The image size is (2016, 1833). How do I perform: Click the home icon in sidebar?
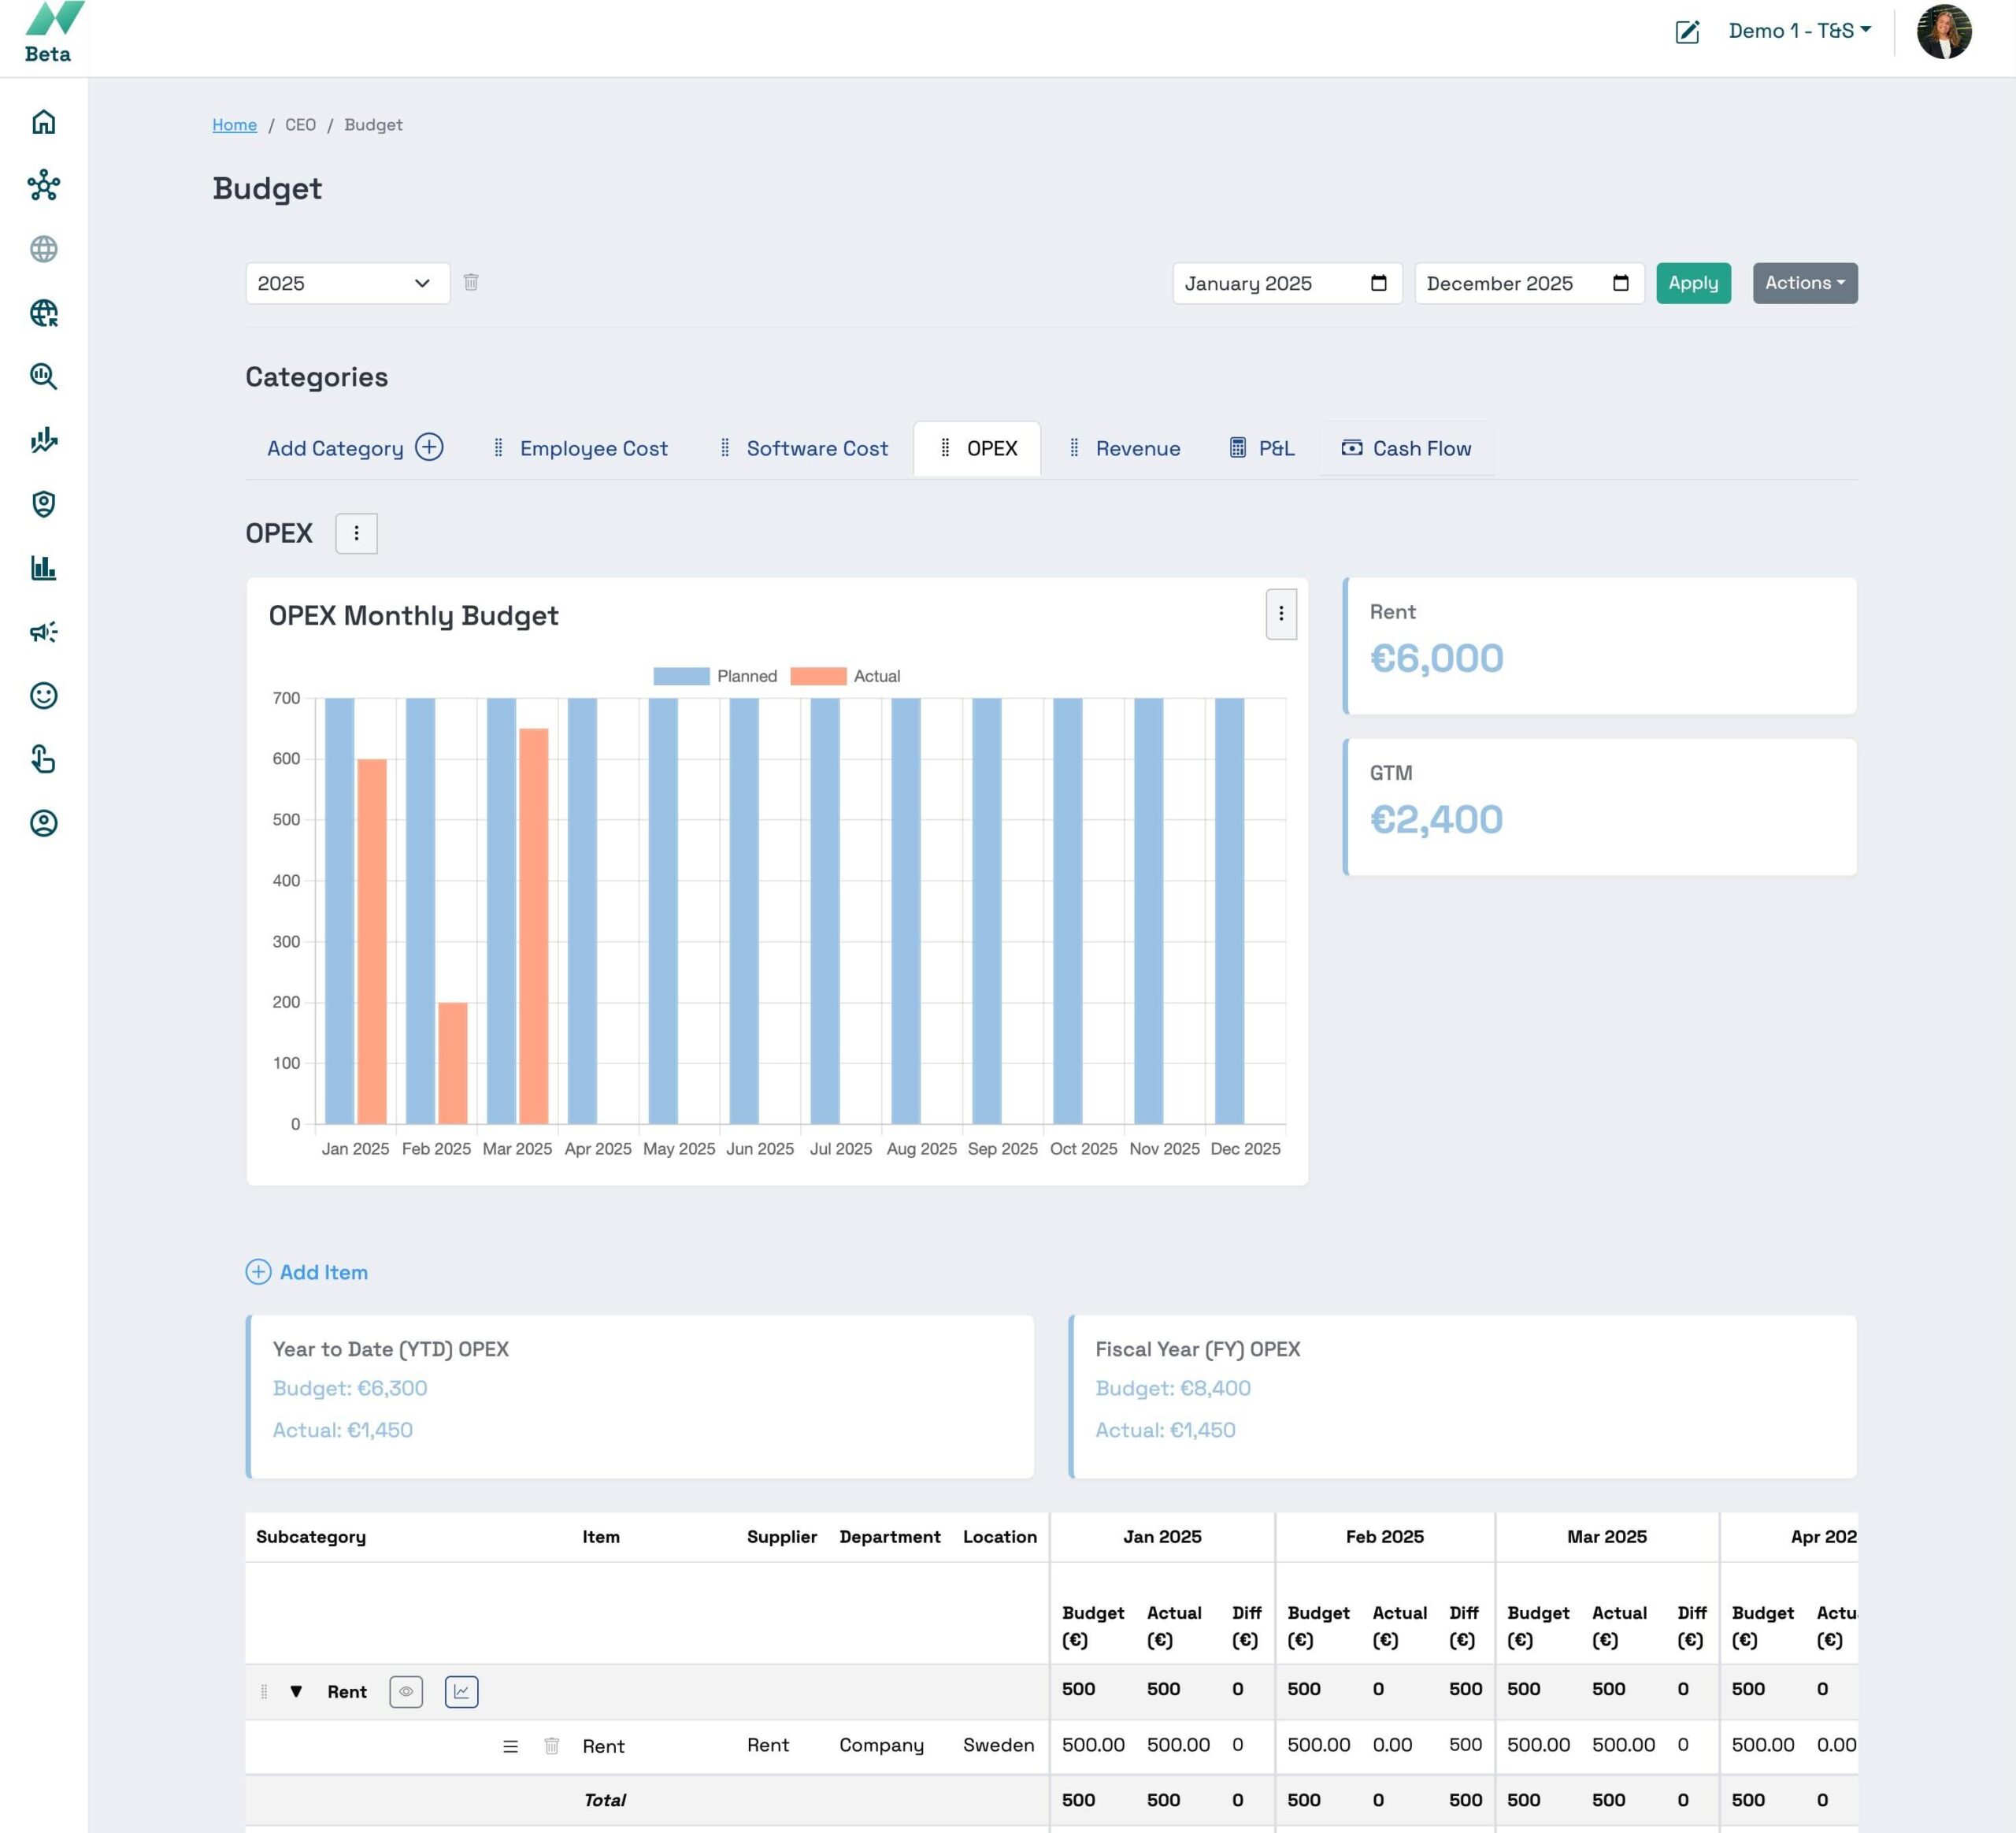[43, 122]
